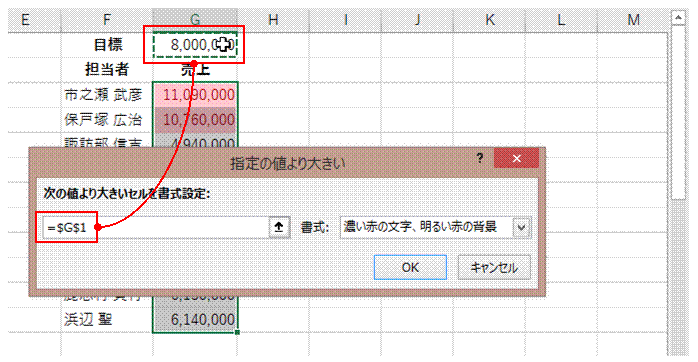Viewport: 698px width, 362px height.
Task: Select the name cell 浜辺 聖
Action: click(107, 320)
